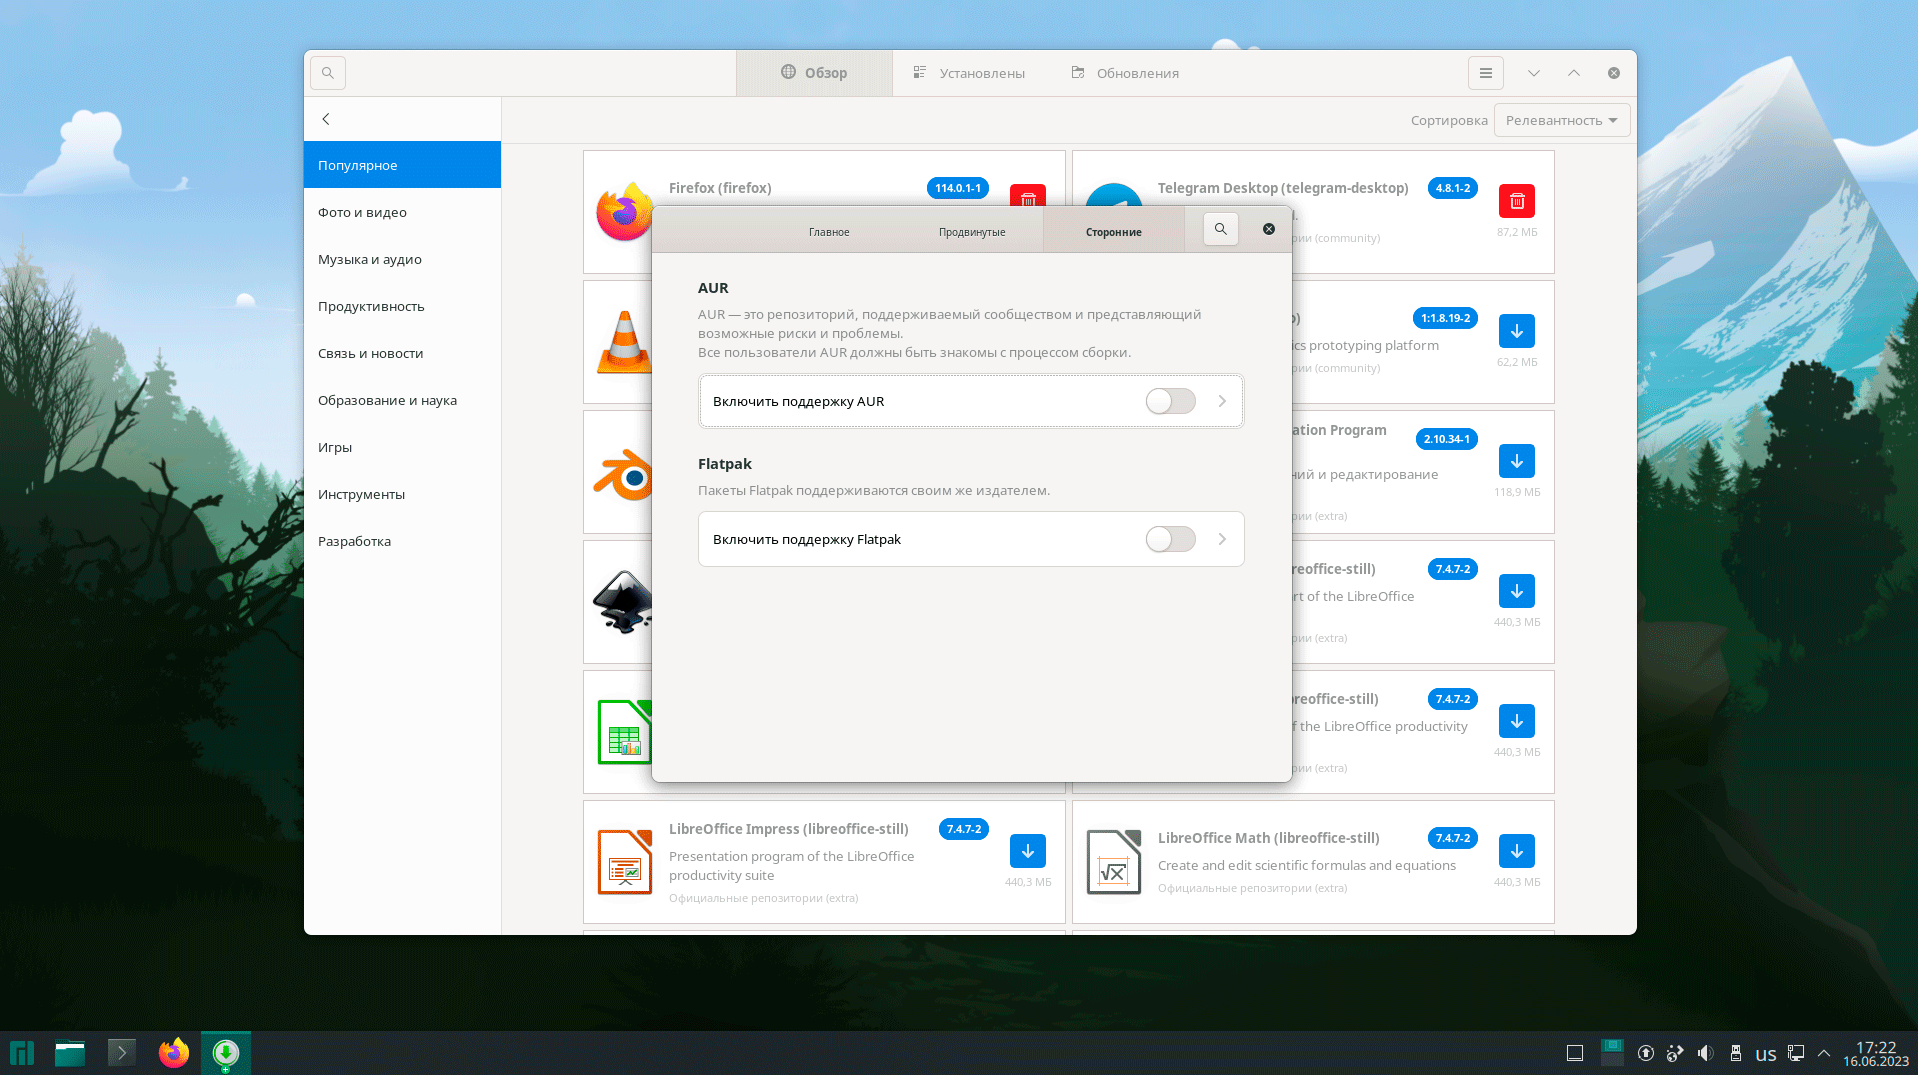Close the preferences dialog
Viewport: 1918px width, 1075px height.
1269,229
